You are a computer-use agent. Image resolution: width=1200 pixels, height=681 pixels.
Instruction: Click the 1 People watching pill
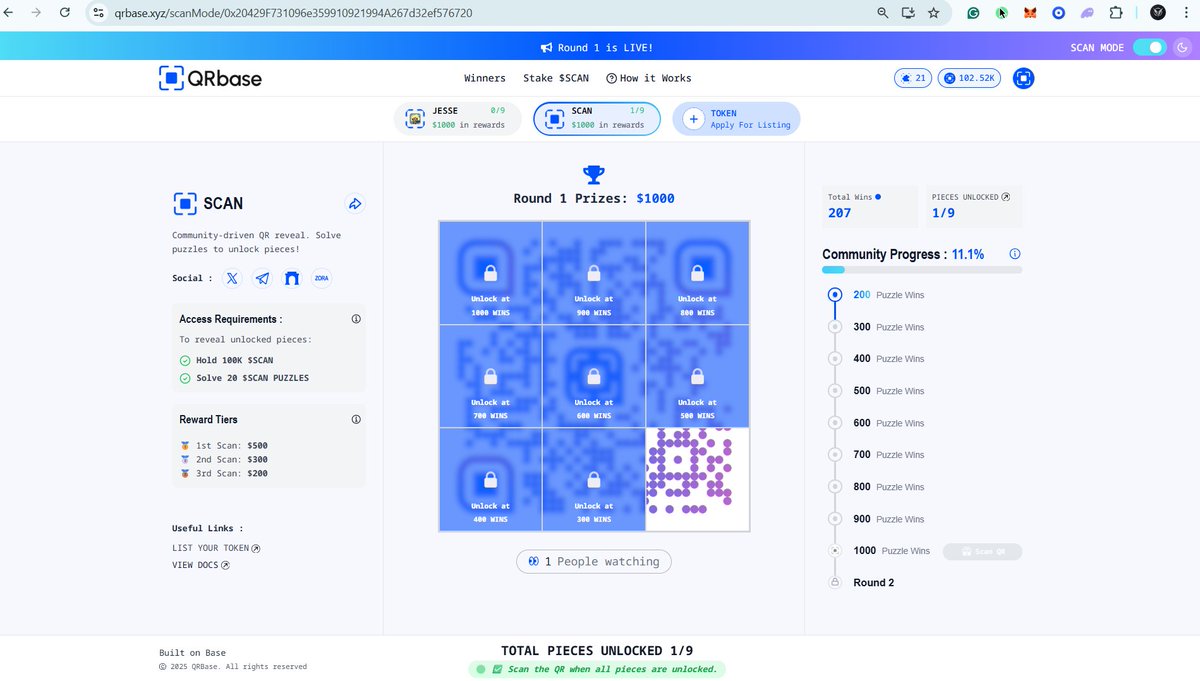click(x=594, y=562)
